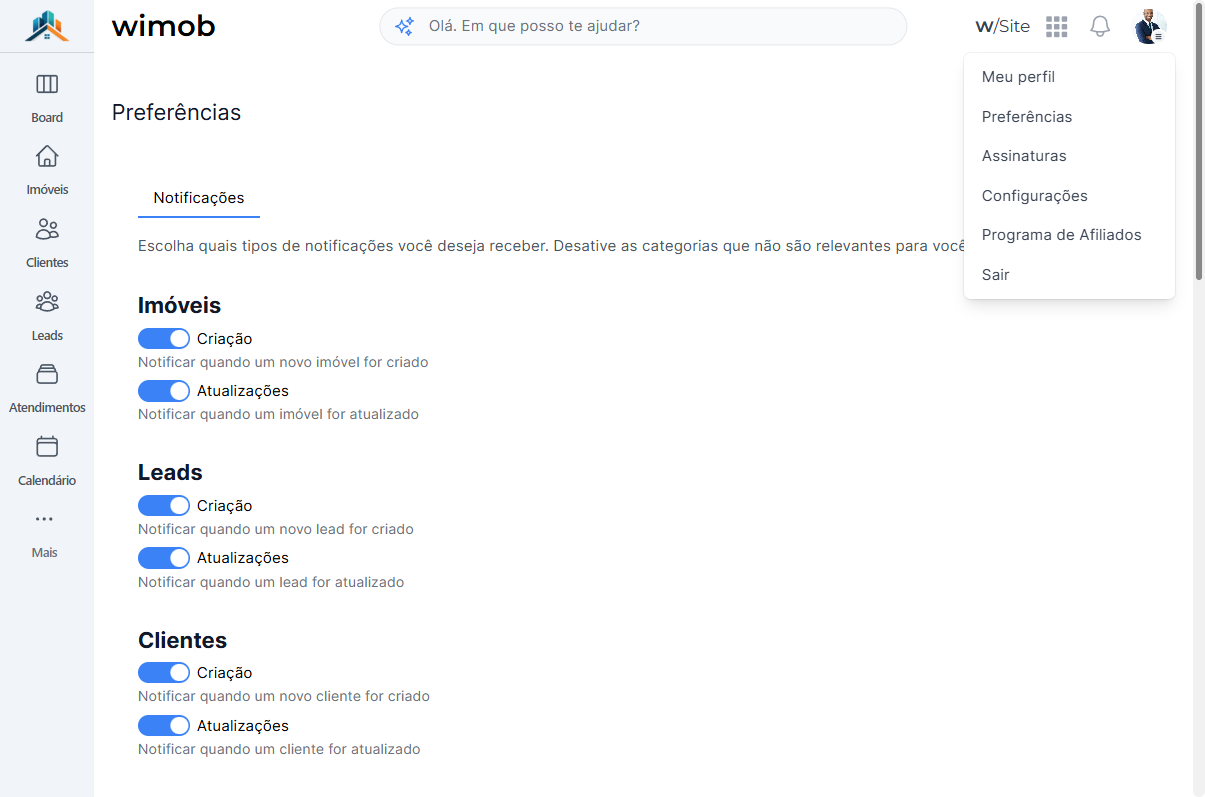Image resolution: width=1205 pixels, height=797 pixels.
Task: Click the user avatar in header
Action: tap(1150, 27)
